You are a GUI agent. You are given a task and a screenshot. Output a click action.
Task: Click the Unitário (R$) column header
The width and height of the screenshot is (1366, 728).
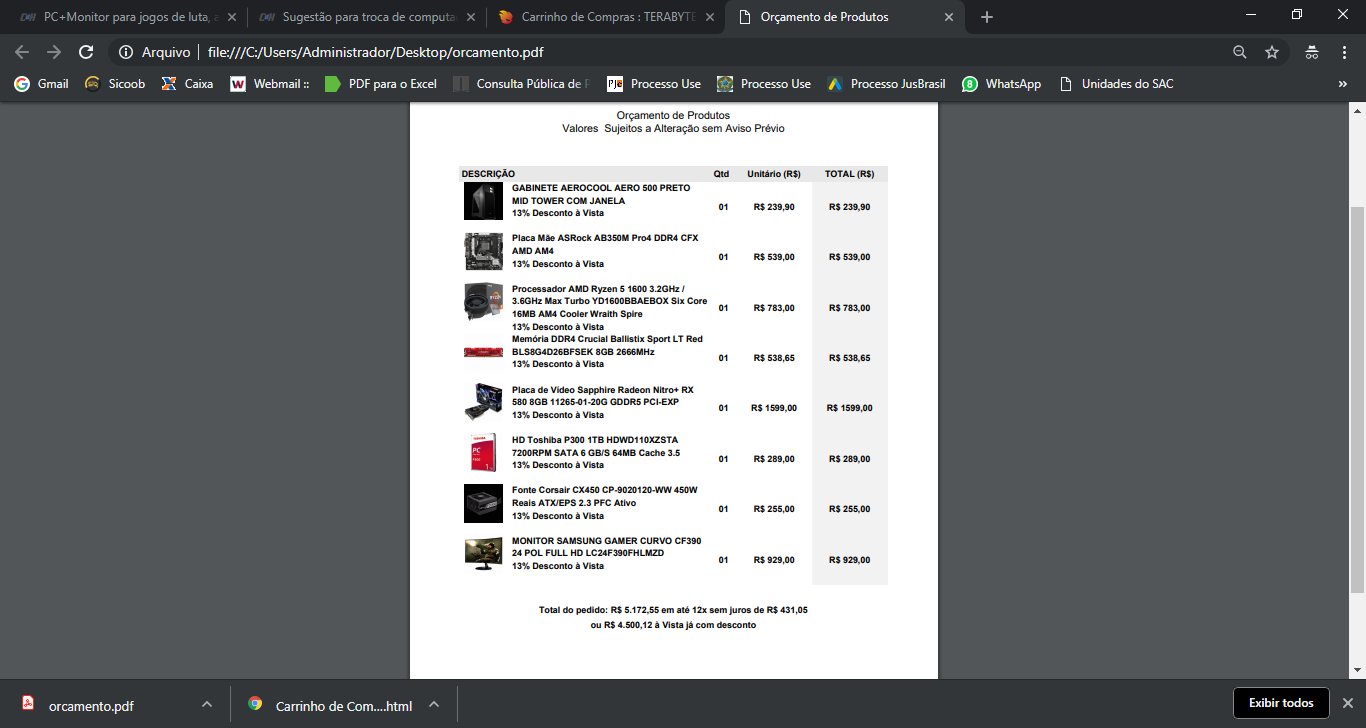[x=774, y=174]
